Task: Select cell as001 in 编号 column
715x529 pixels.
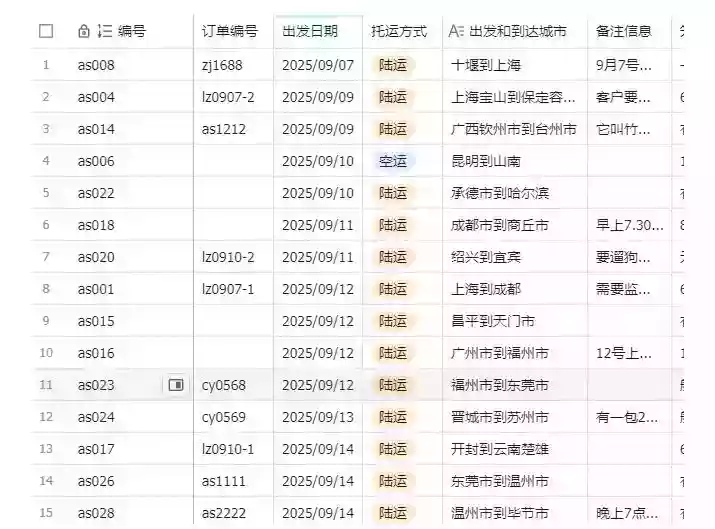Action: click(x=96, y=289)
